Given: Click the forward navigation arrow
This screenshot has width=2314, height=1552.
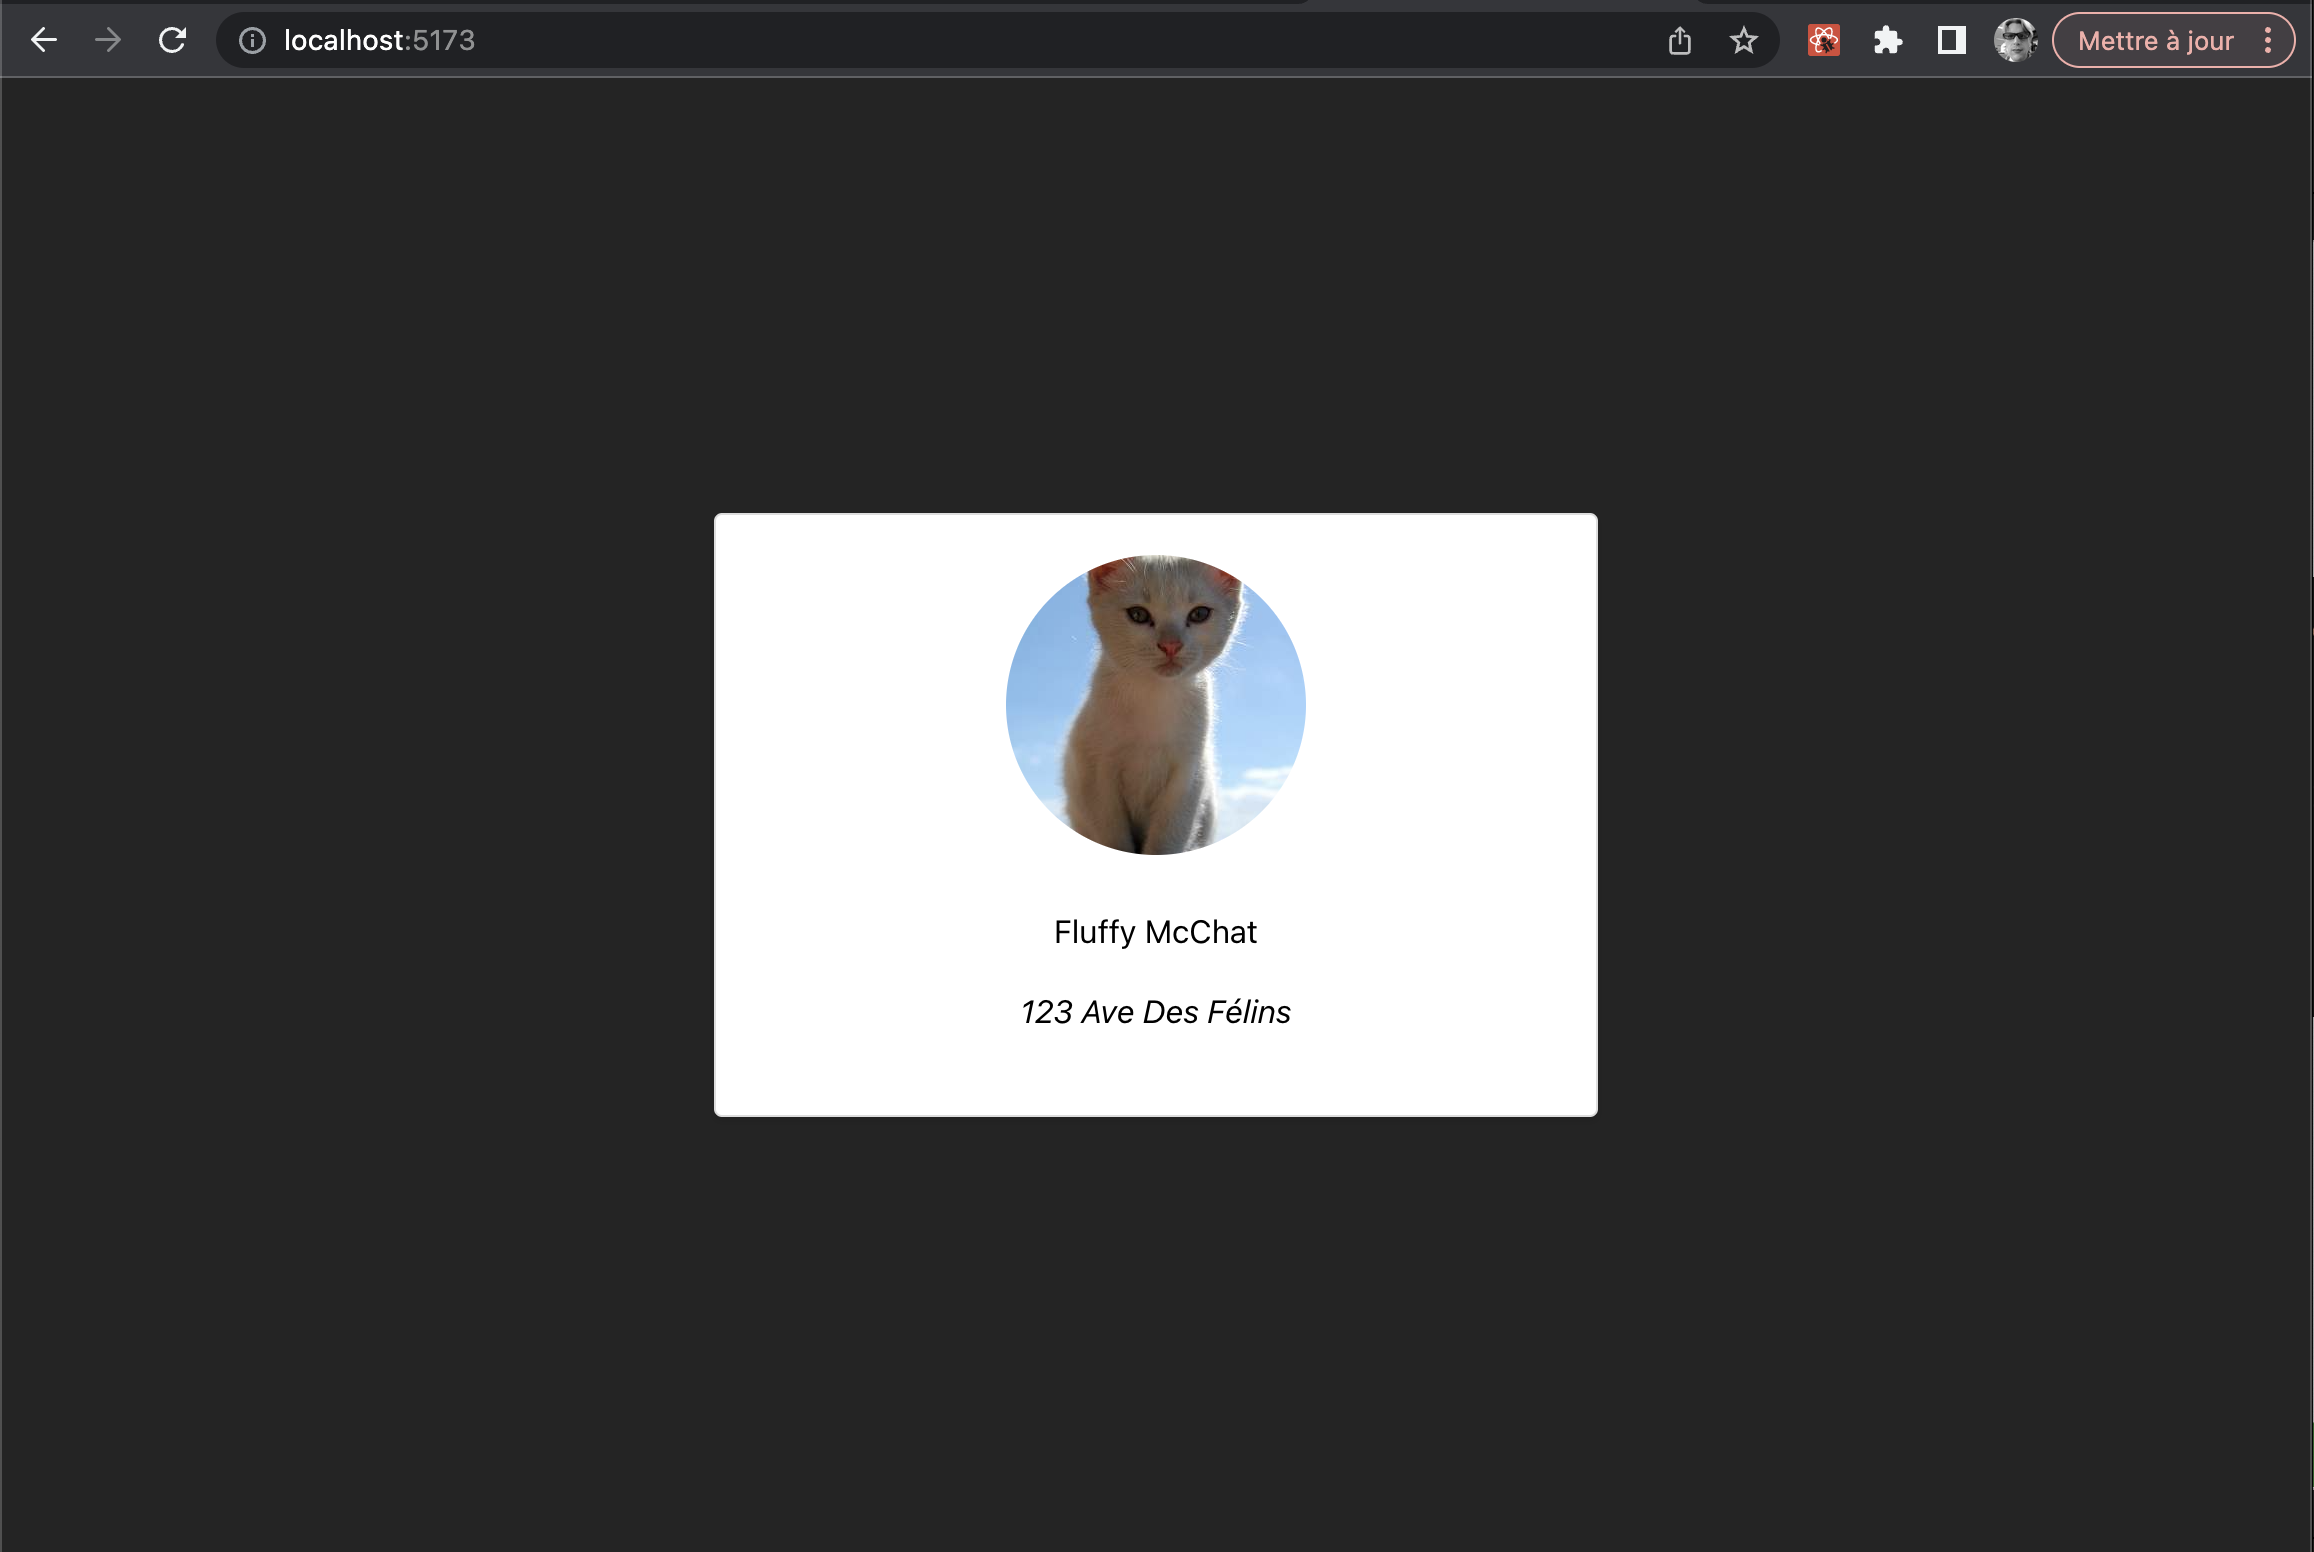Looking at the screenshot, I should pyautogui.click(x=107, y=40).
